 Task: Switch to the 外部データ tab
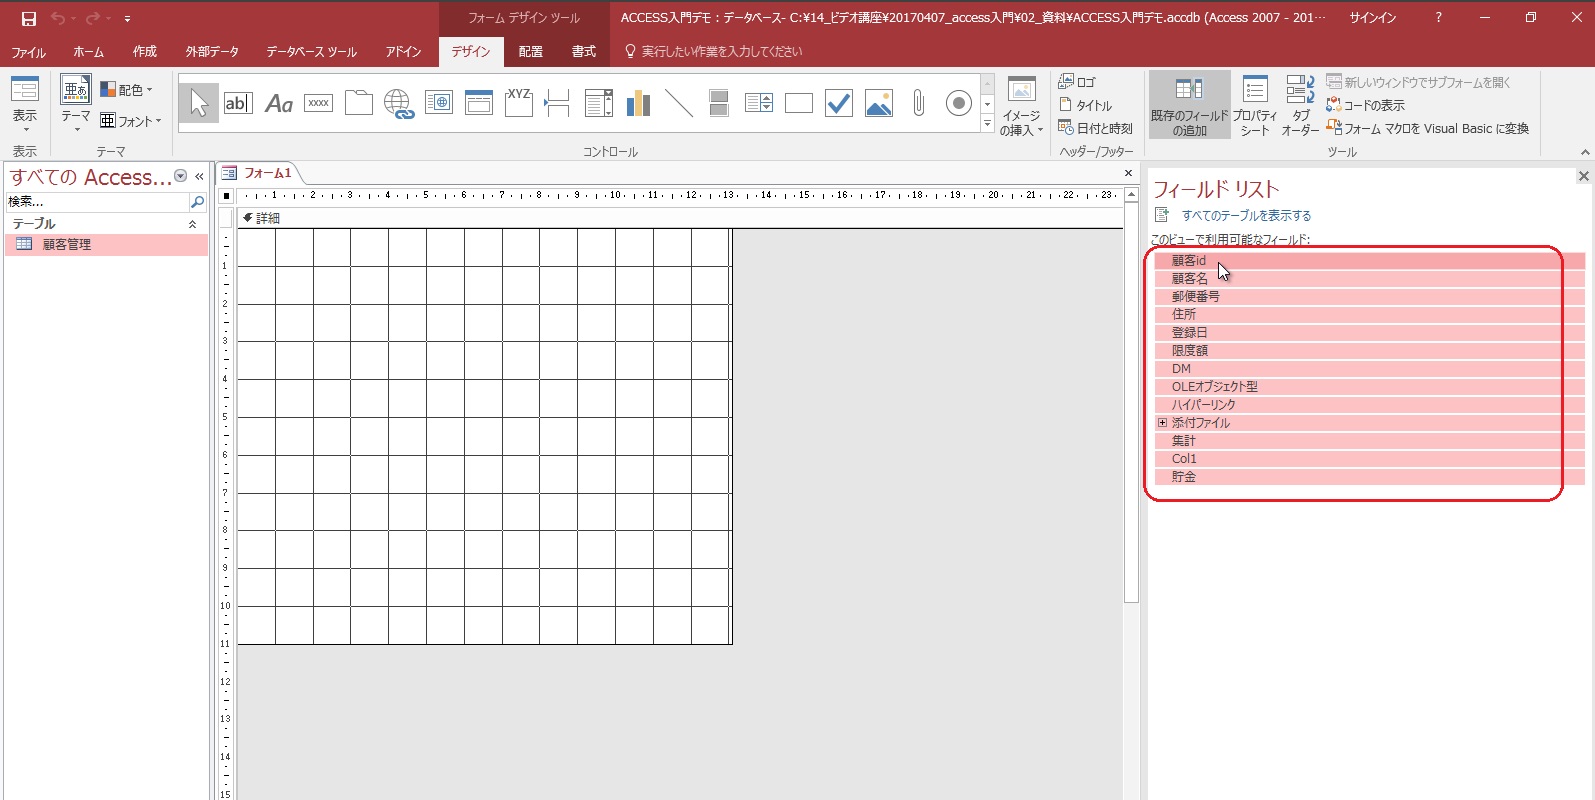tap(212, 52)
